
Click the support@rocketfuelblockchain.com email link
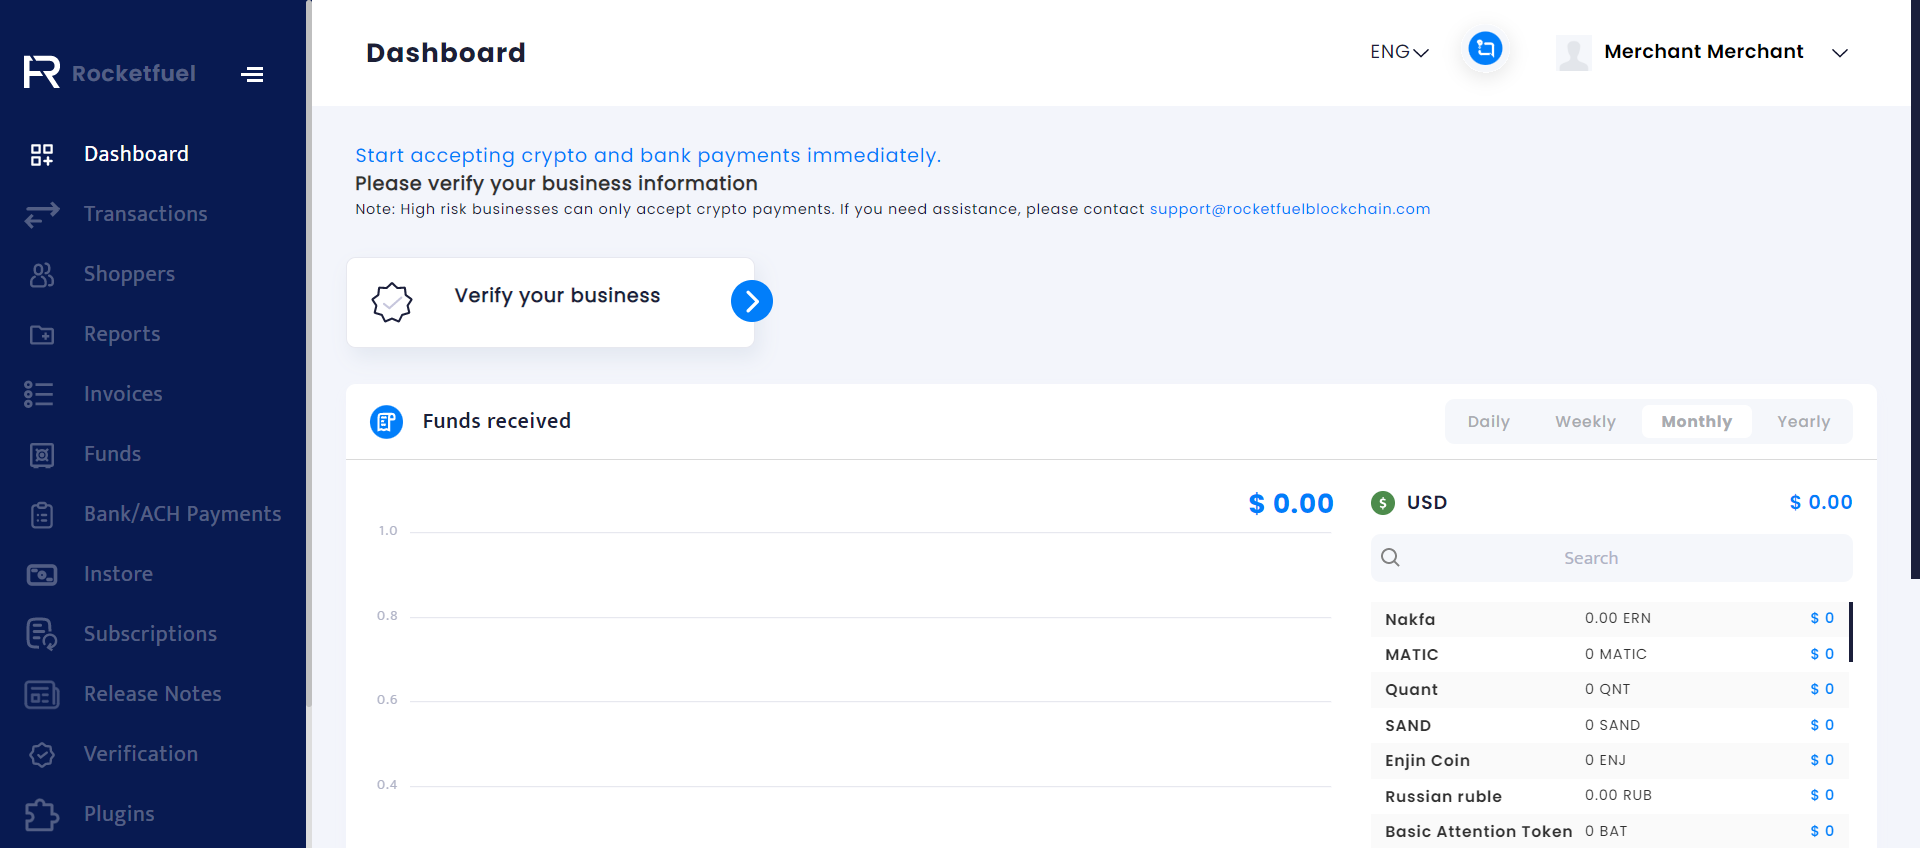[x=1290, y=209]
